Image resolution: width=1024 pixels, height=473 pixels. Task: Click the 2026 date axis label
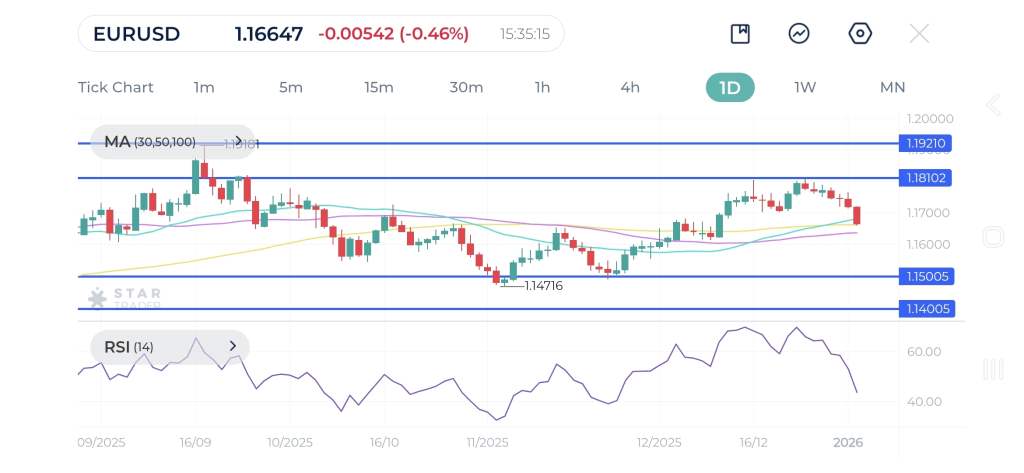[x=848, y=442]
